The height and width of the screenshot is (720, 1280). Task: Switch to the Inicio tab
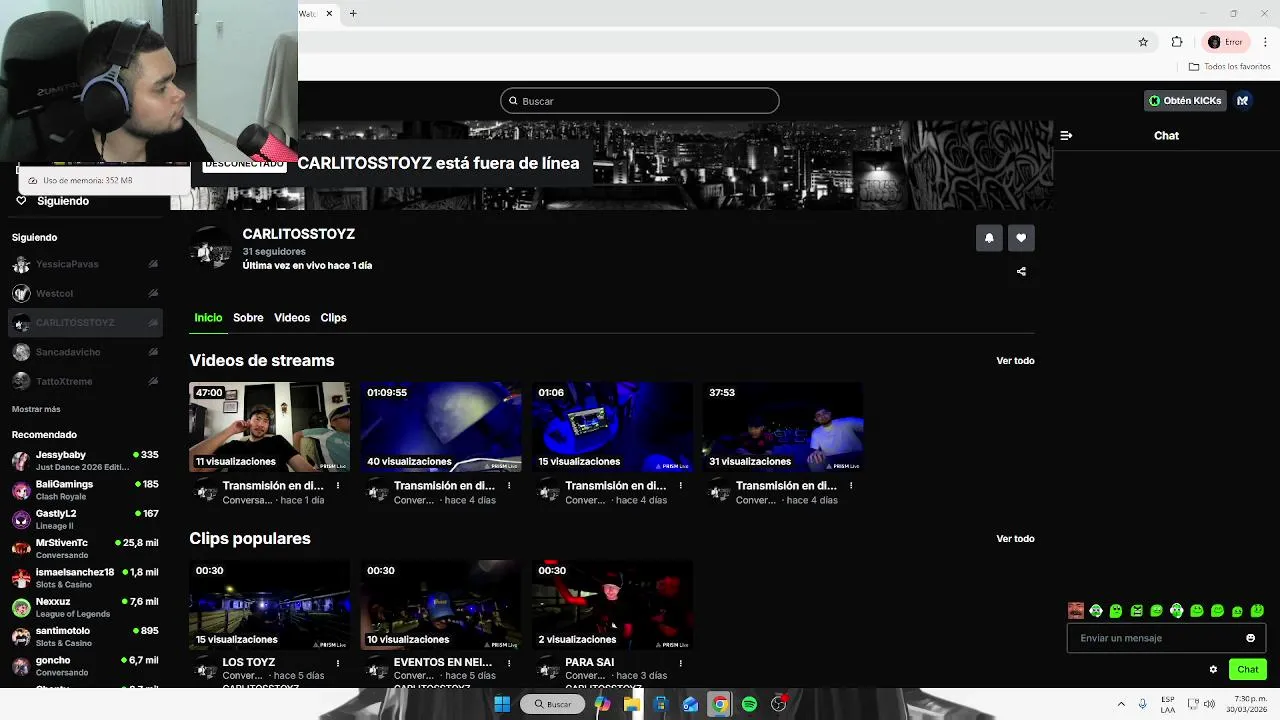[208, 318]
